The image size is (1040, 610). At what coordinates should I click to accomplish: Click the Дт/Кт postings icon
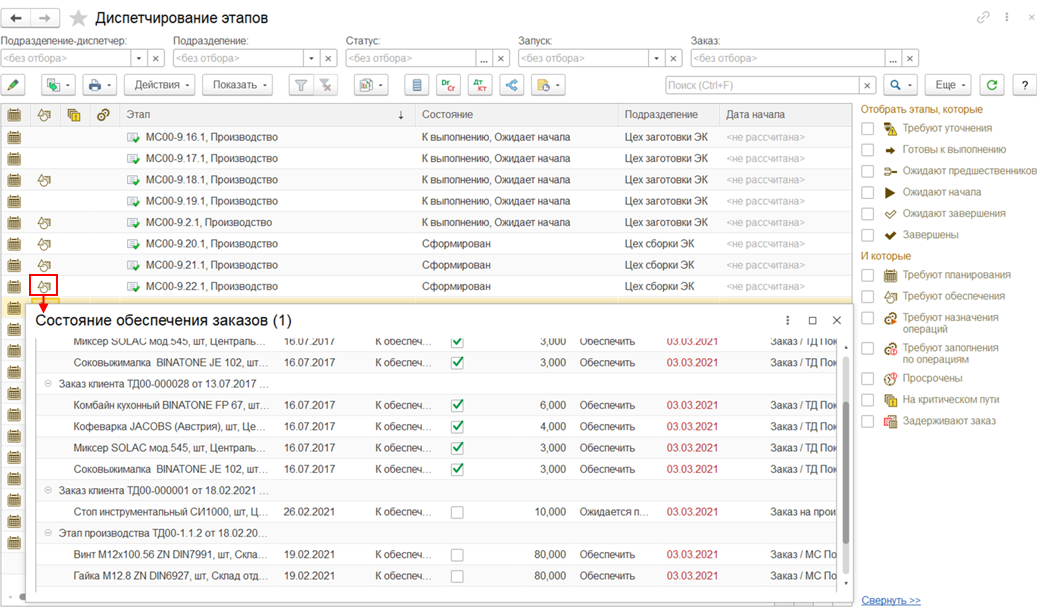point(480,85)
